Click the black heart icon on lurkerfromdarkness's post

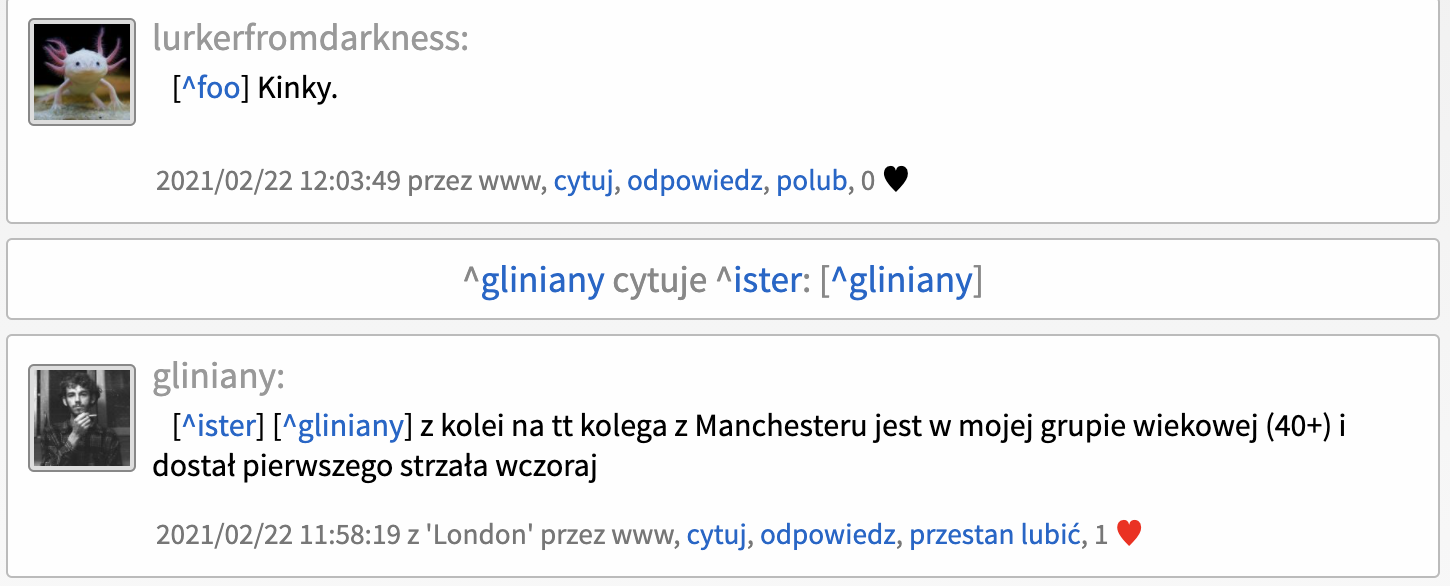pyautogui.click(x=896, y=180)
